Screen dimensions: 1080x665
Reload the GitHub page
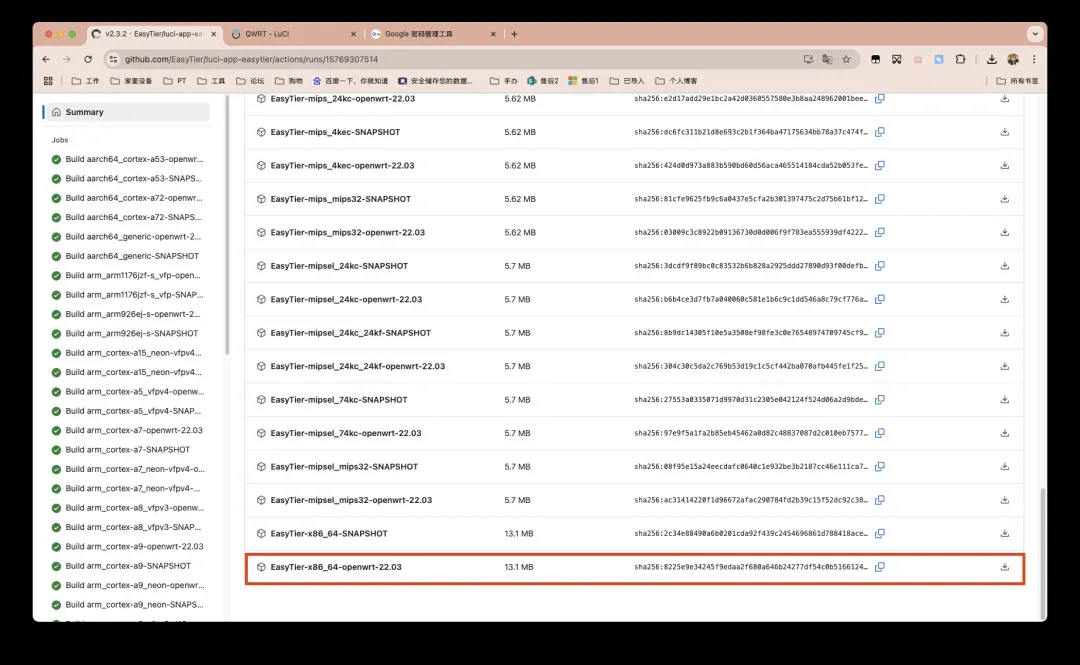88,59
